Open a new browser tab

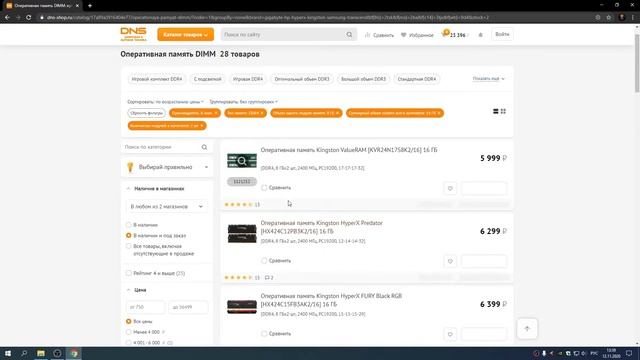click(x=90, y=6)
